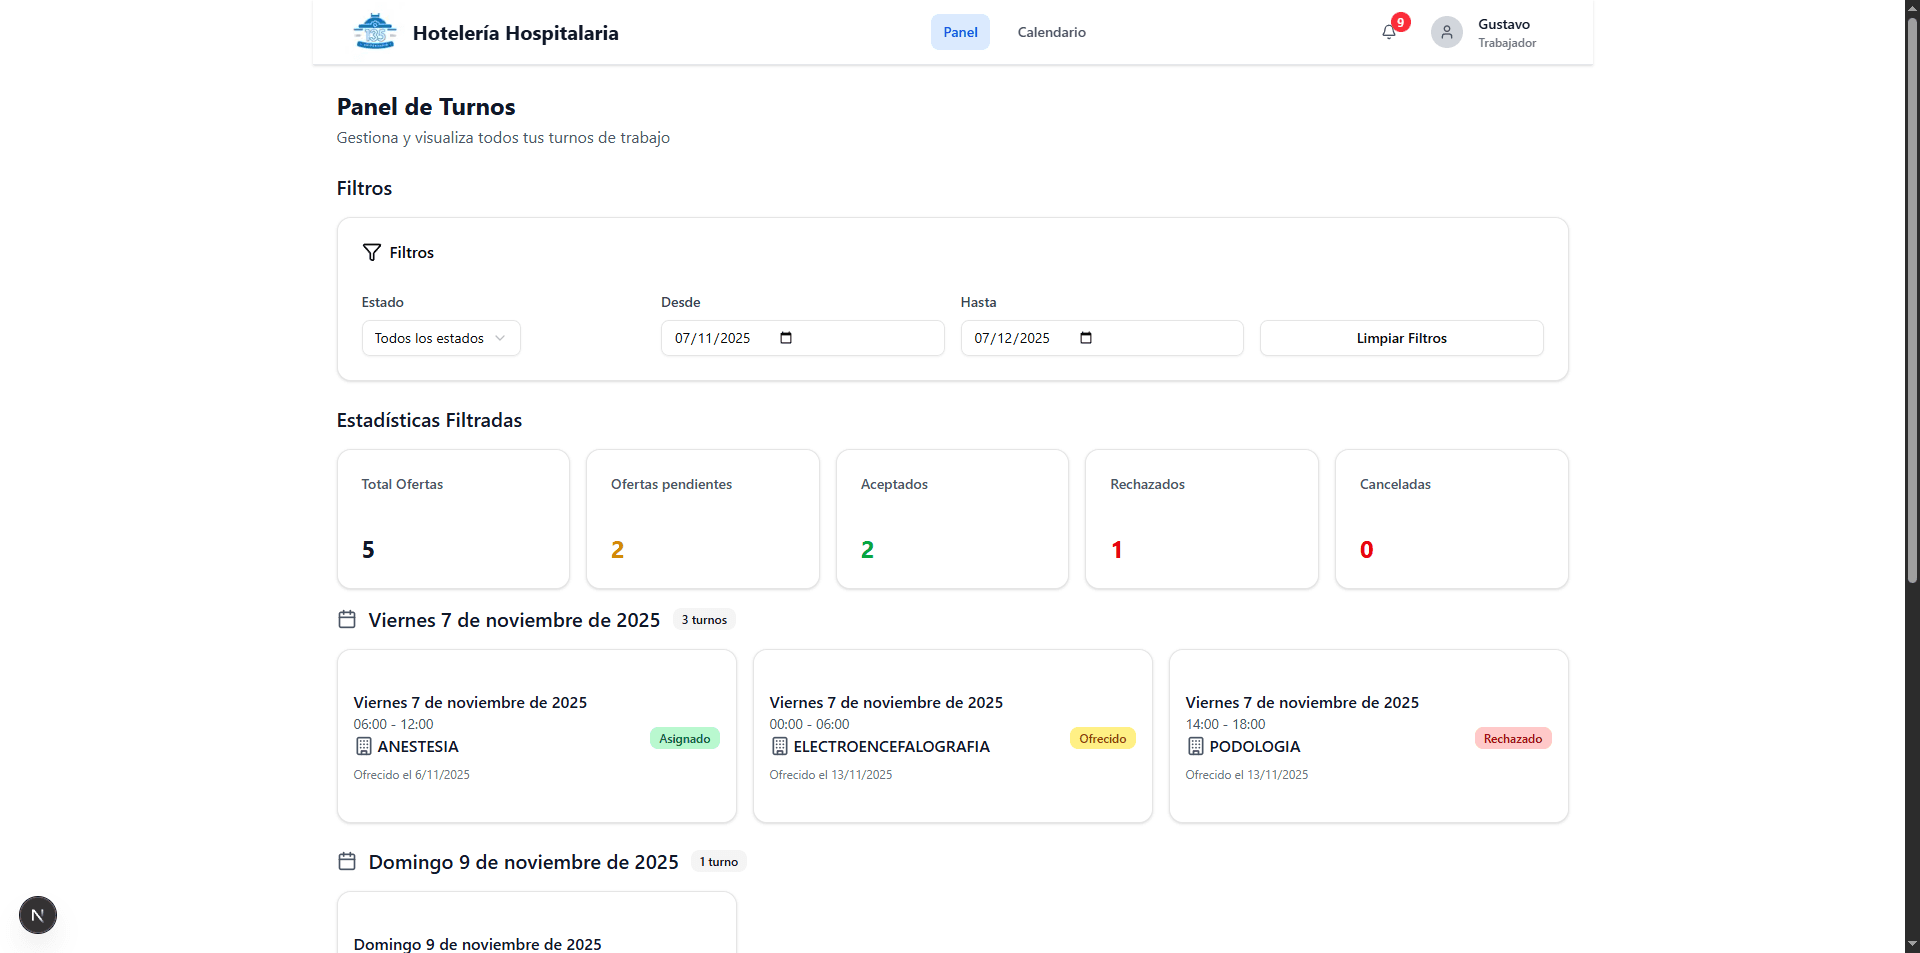This screenshot has height=953, width=1920.
Task: Select the Panel tab
Action: [959, 32]
